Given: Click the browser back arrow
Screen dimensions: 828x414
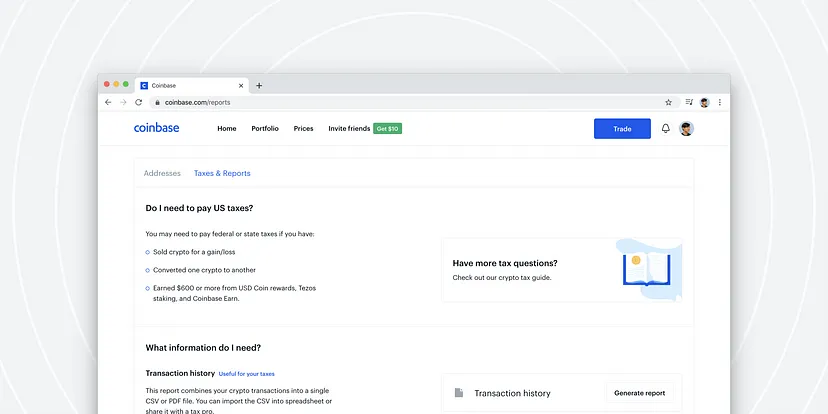Looking at the screenshot, I should (108, 102).
